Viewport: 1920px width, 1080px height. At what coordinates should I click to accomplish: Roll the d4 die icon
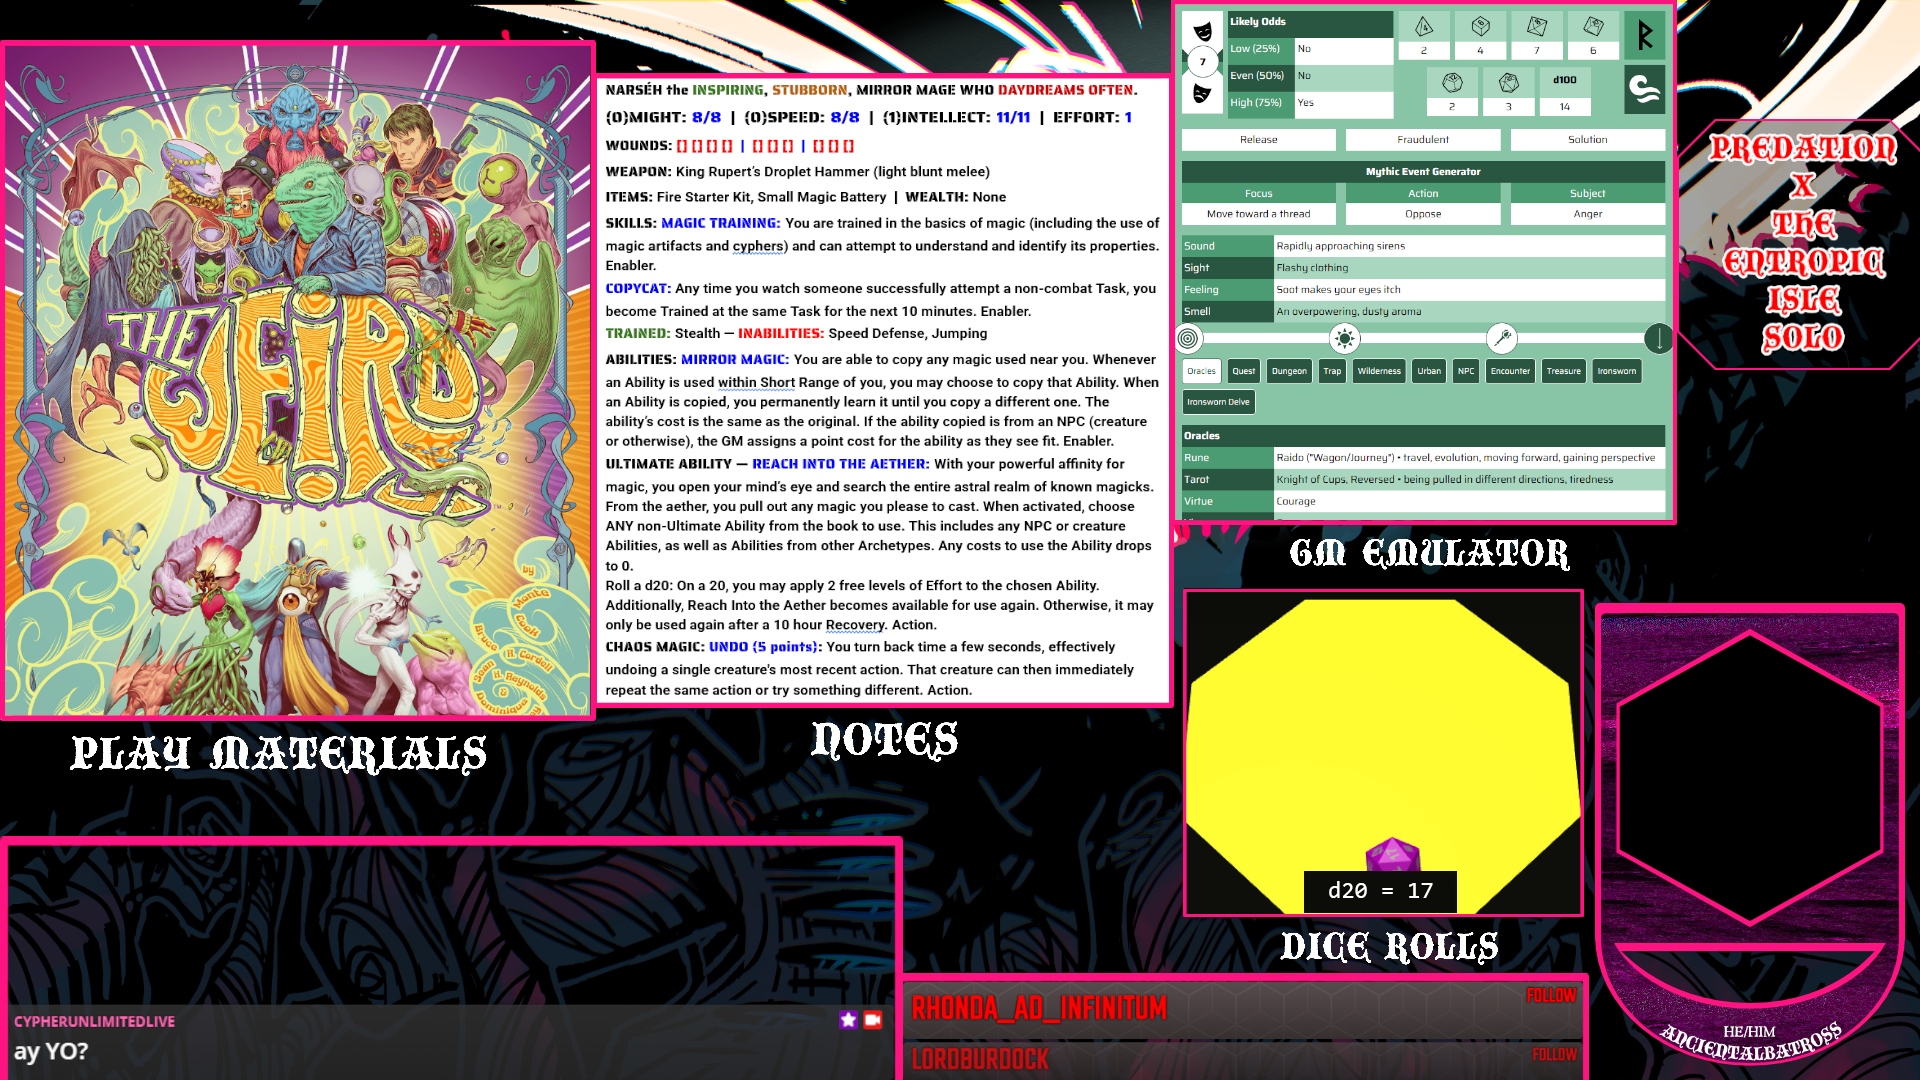(1423, 27)
